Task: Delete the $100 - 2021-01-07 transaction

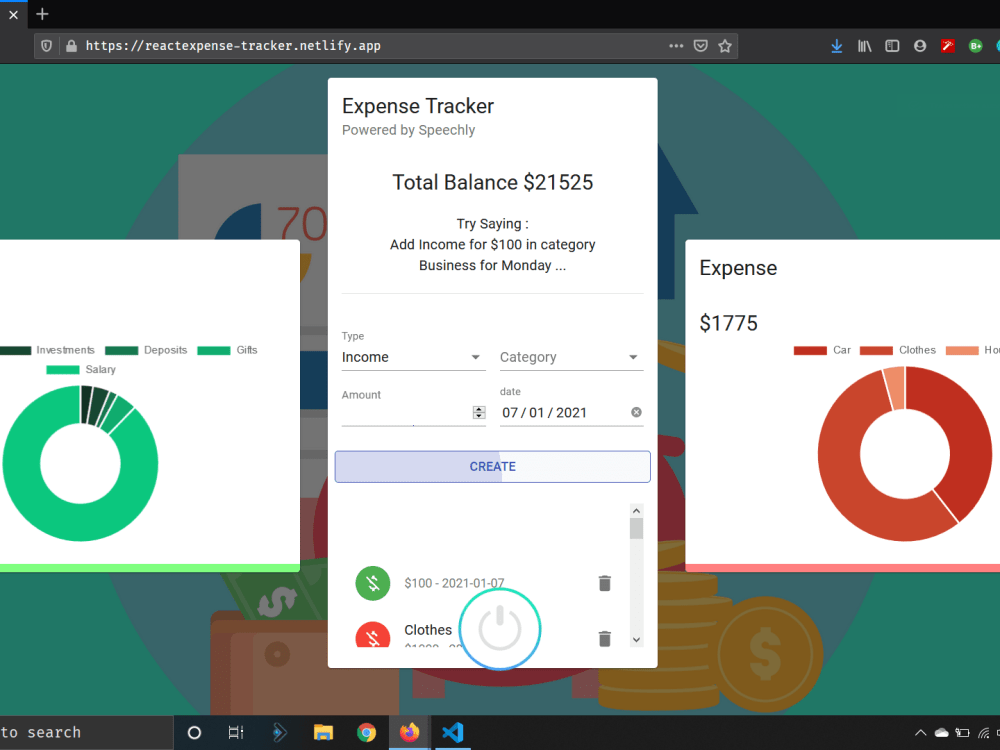Action: (605, 583)
